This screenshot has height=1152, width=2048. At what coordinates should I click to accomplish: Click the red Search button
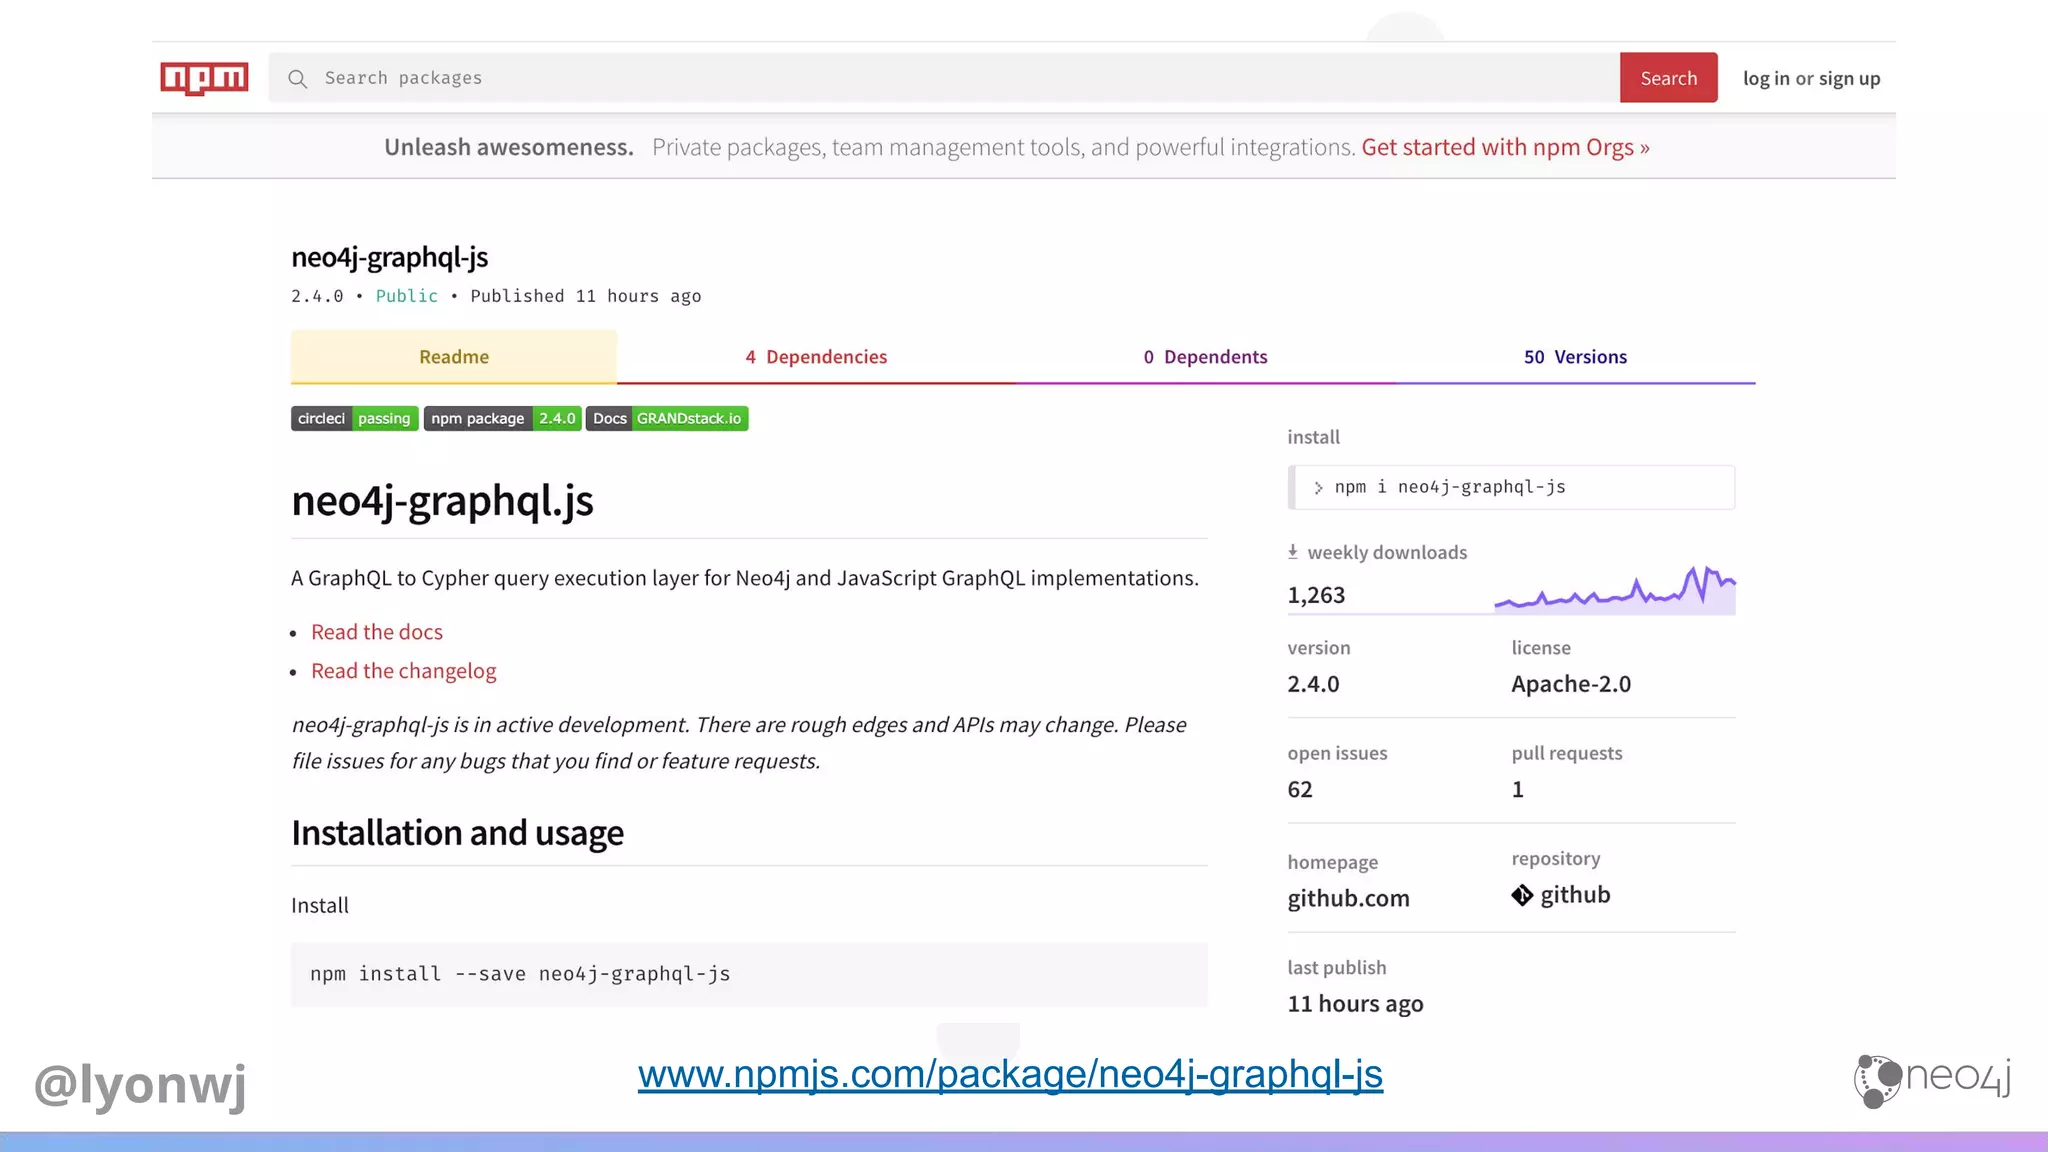[x=1668, y=78]
